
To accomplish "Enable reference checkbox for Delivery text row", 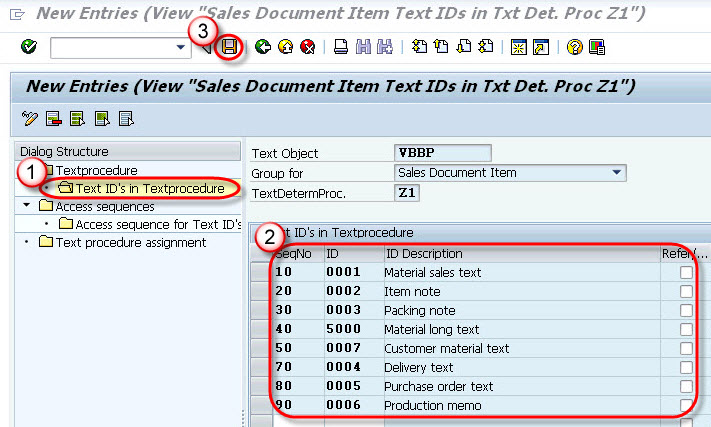I will point(685,367).
